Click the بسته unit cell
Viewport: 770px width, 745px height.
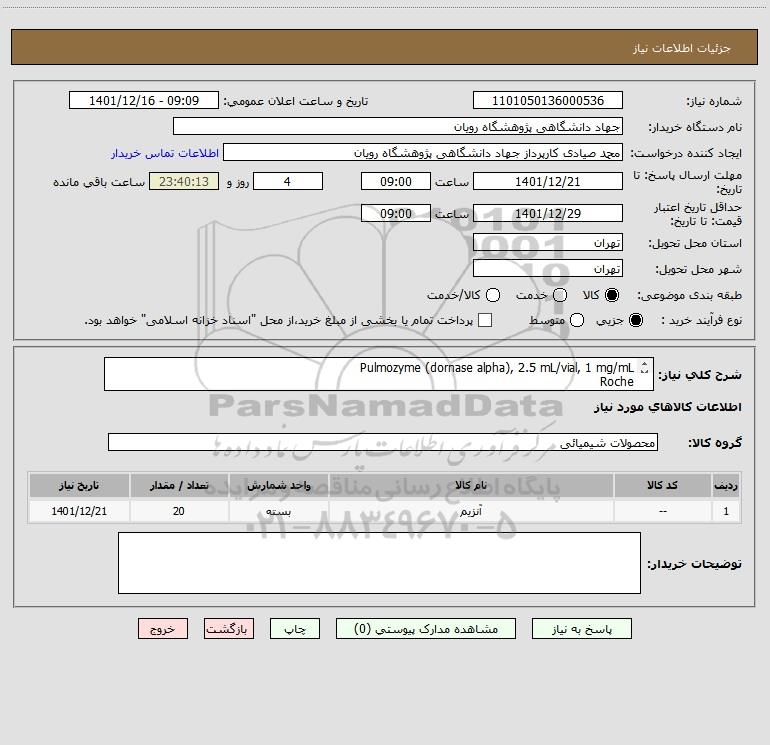tap(278, 511)
